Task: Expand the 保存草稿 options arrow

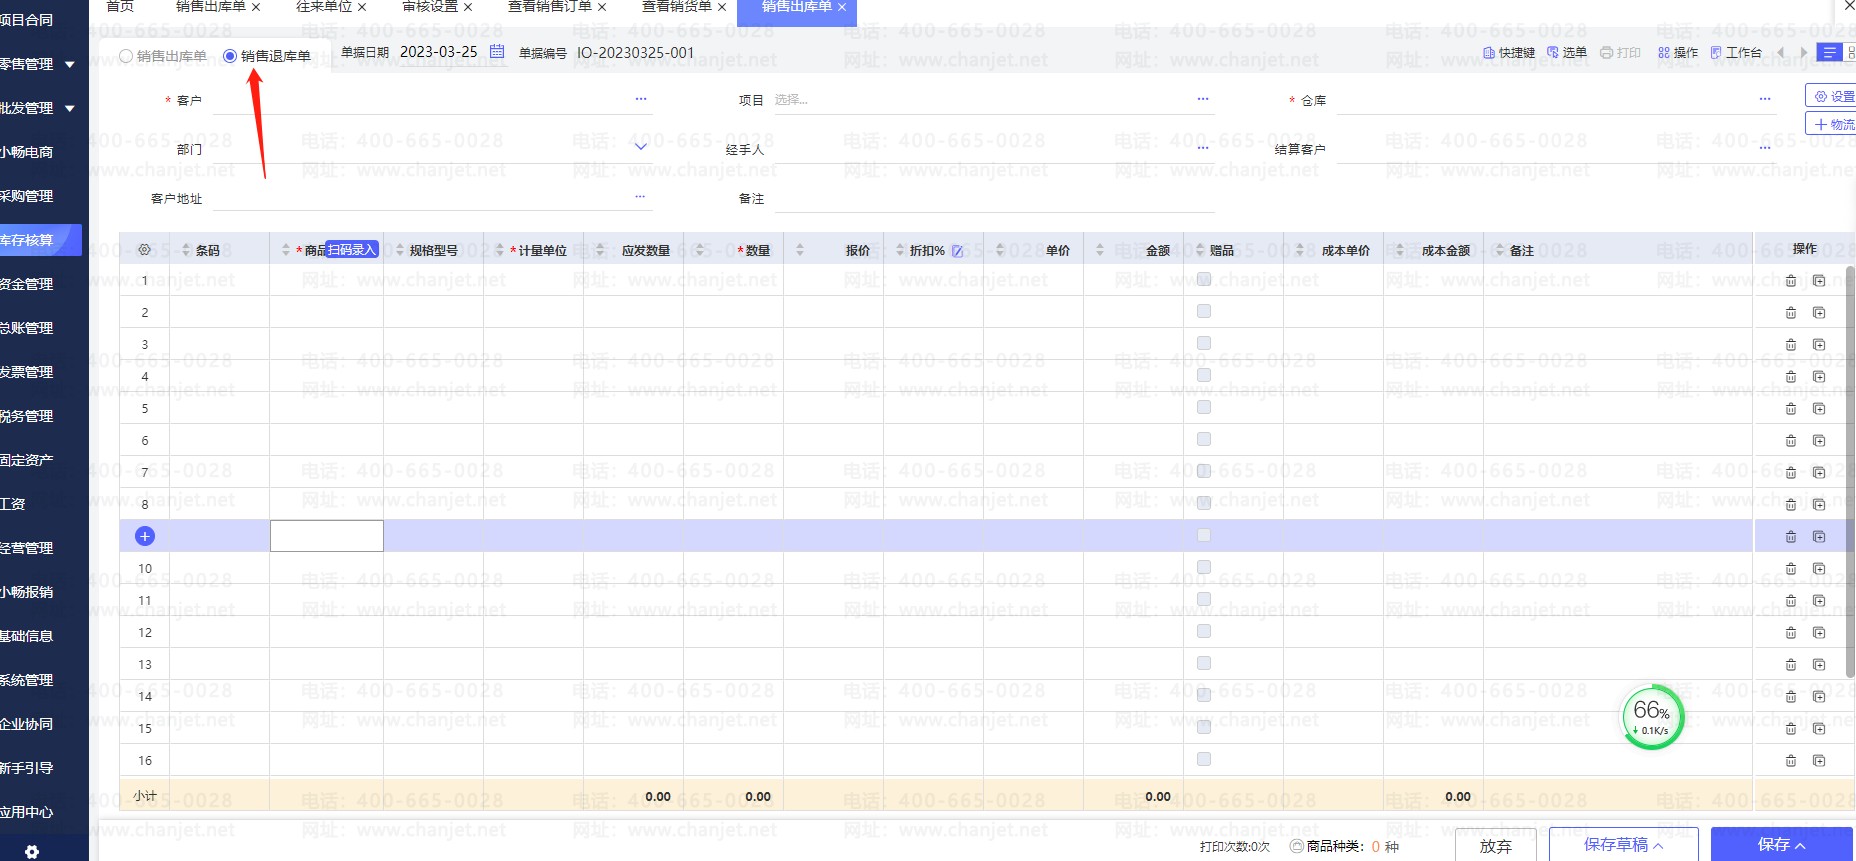Action: pos(1658,846)
